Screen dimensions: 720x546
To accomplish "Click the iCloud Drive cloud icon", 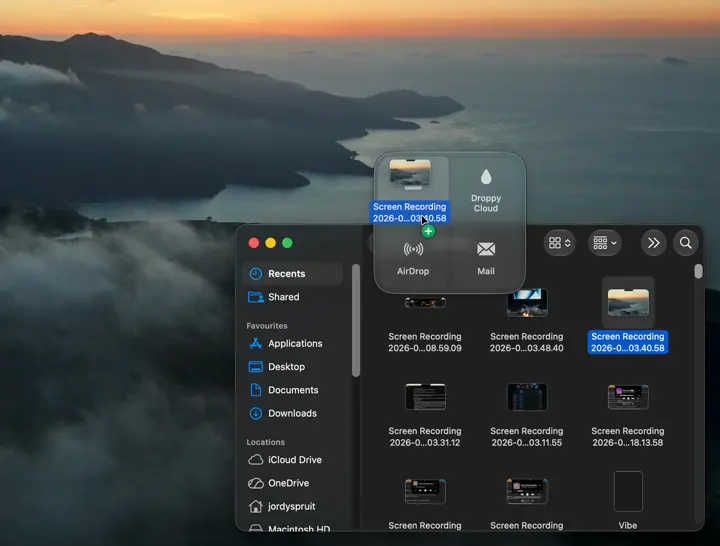I will click(256, 460).
